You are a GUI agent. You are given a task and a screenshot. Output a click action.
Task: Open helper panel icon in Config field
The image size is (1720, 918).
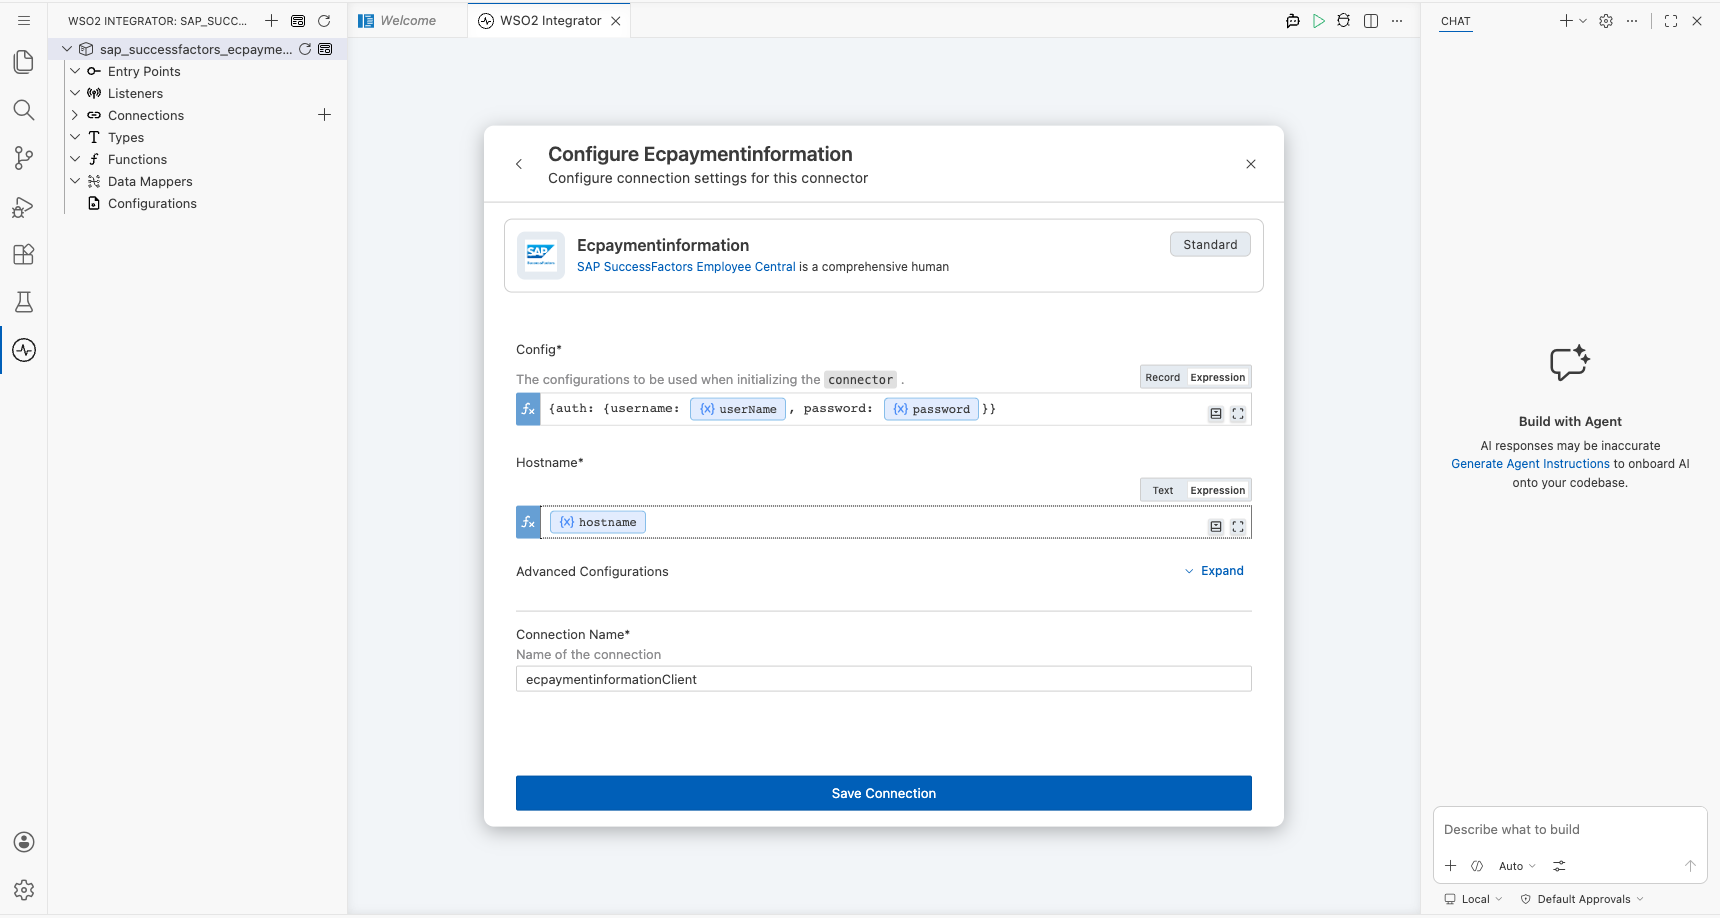click(x=1216, y=413)
